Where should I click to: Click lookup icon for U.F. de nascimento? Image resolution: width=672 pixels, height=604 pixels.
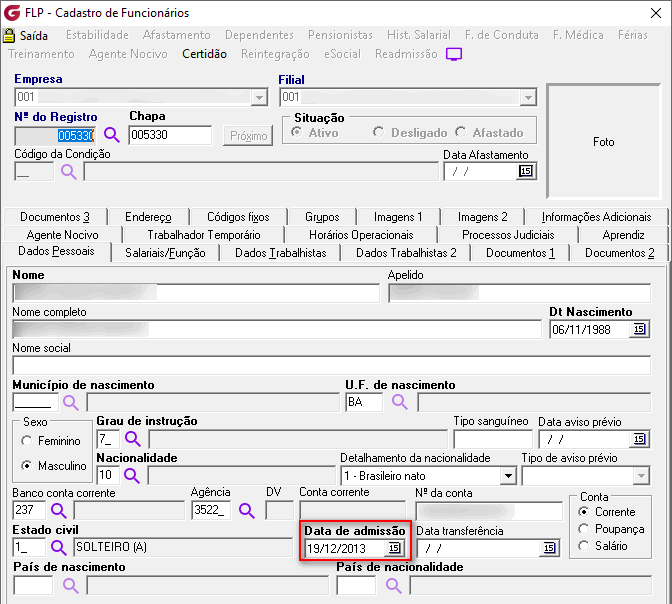point(400,402)
